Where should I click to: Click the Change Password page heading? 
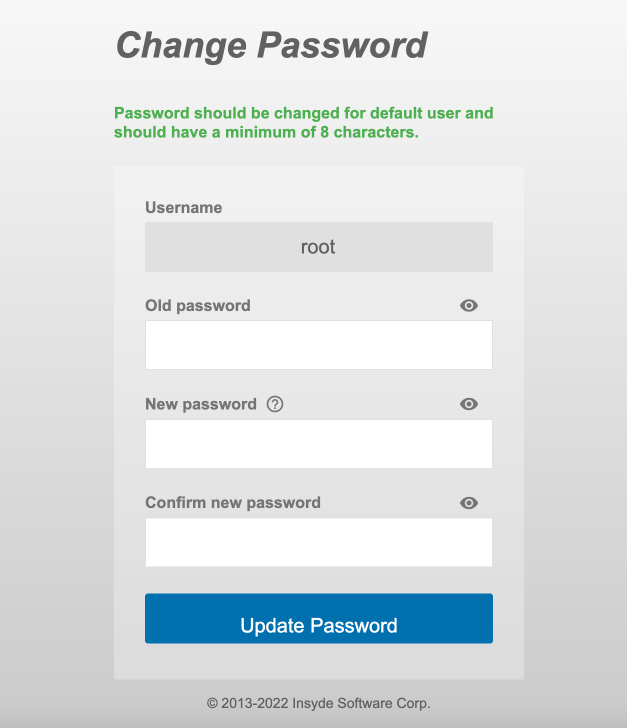coord(272,46)
